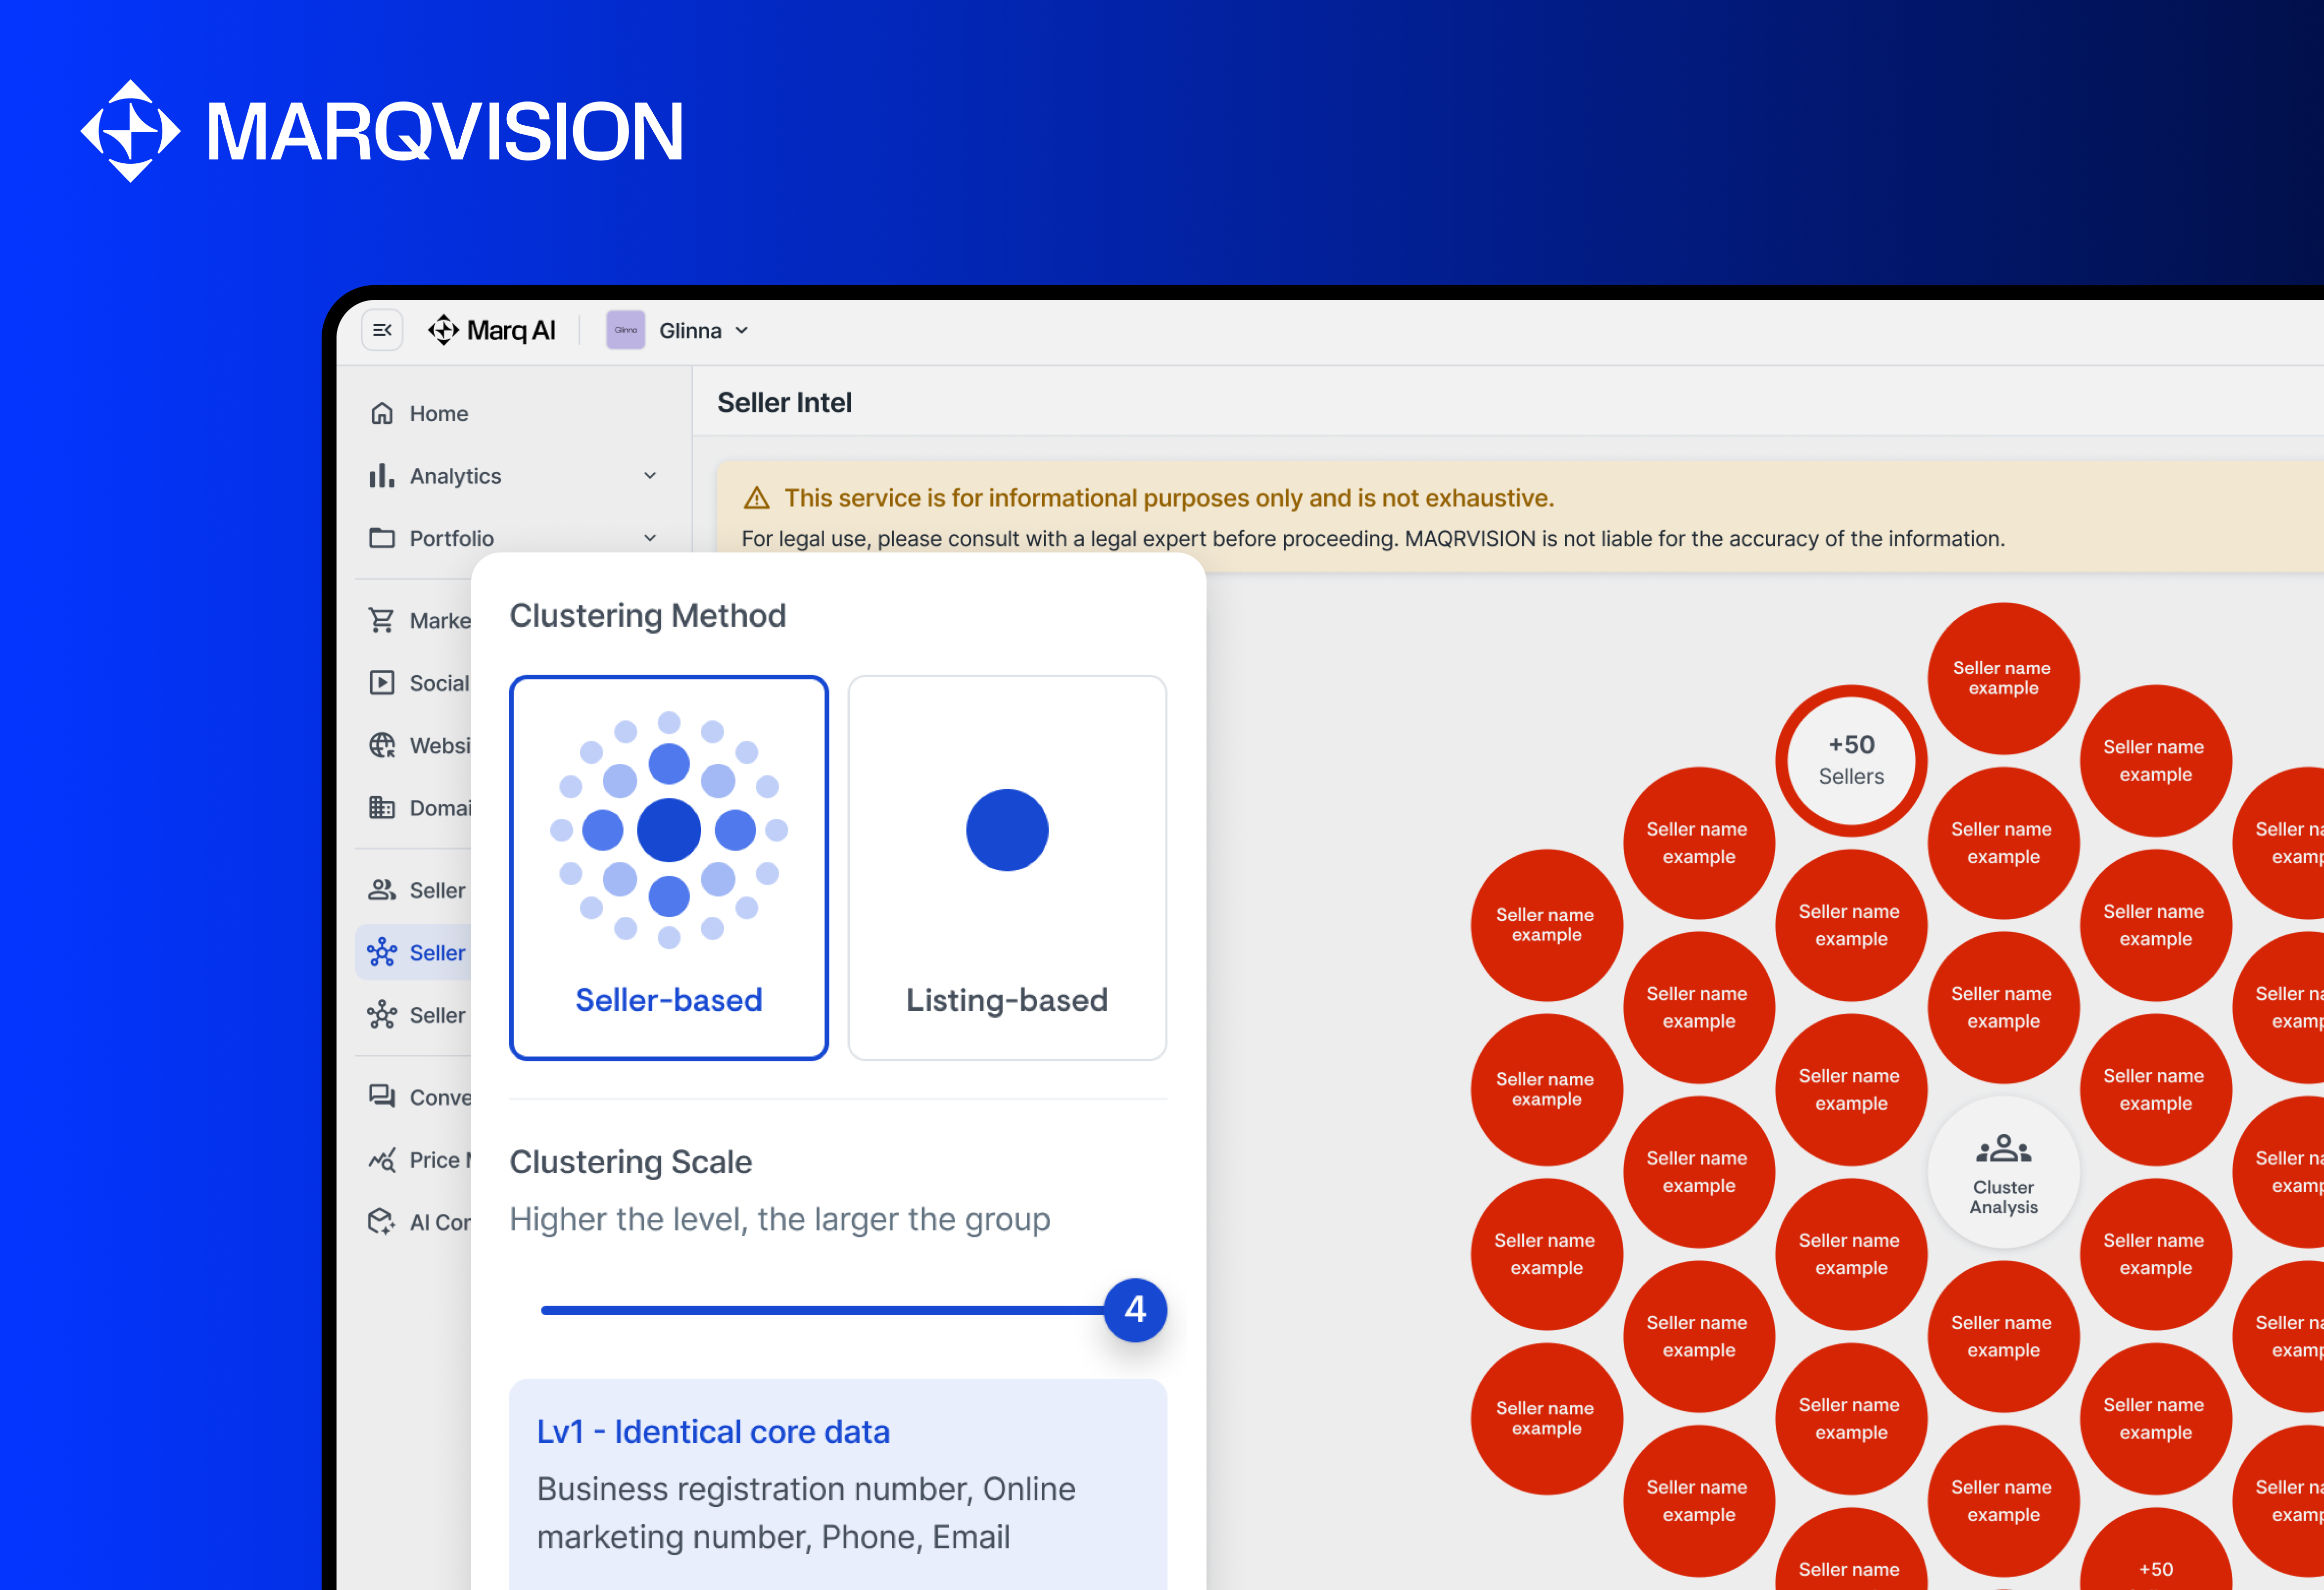The width and height of the screenshot is (2324, 1590).
Task: Click the Domain building icon
Action: point(382,808)
